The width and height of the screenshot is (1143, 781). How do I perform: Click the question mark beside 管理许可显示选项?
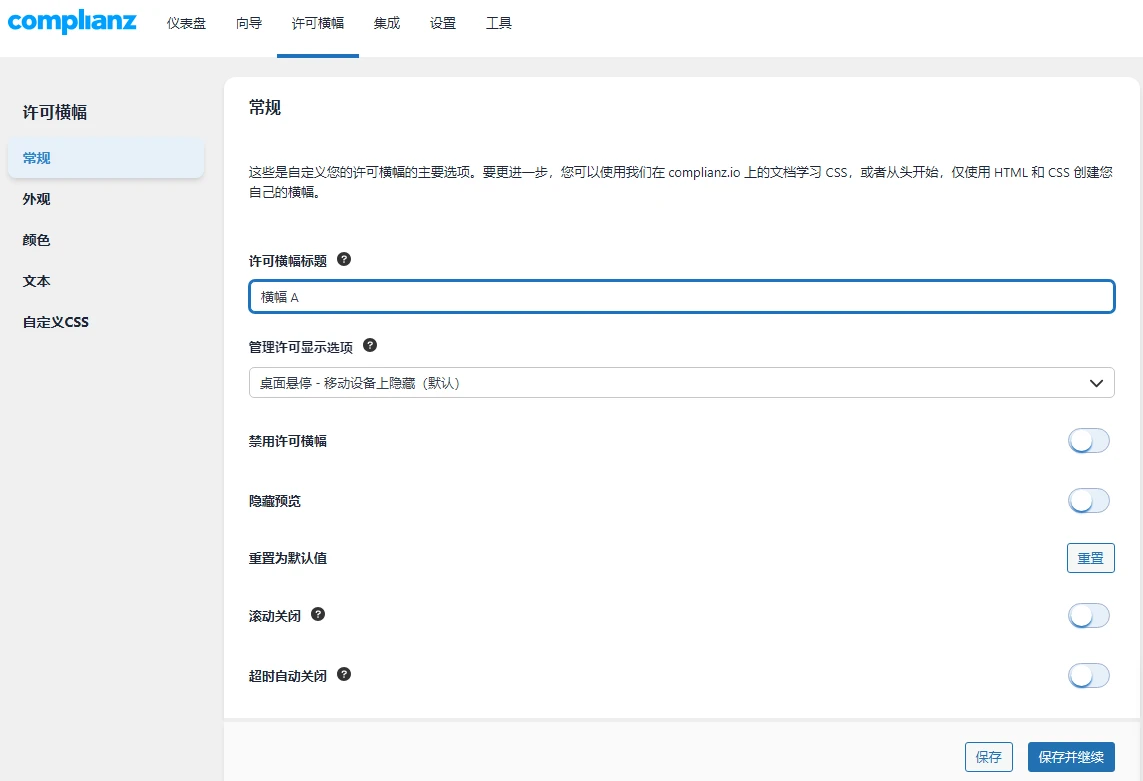369,345
